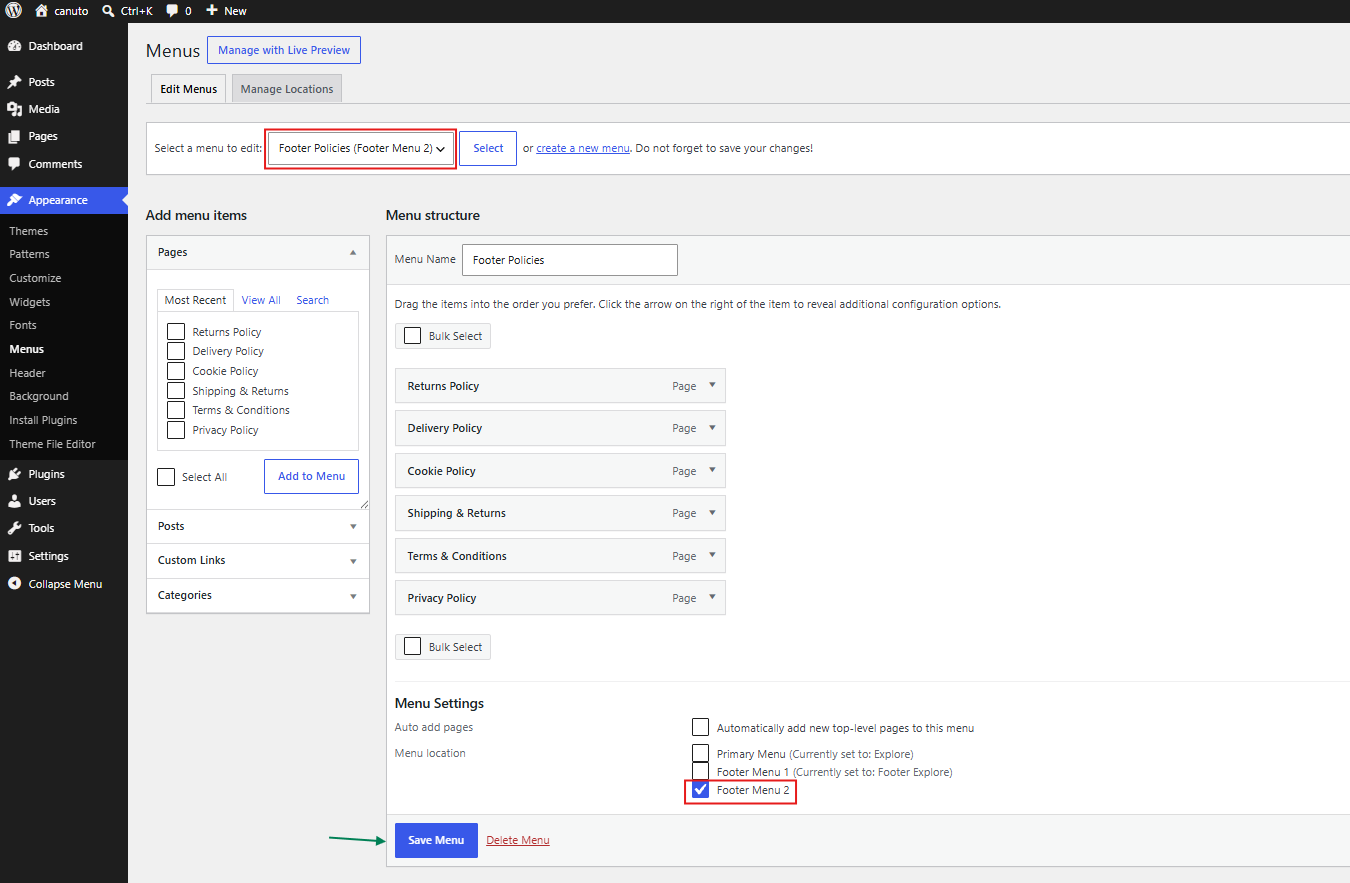Click the home icon beside canuto
The width and height of the screenshot is (1350, 883).
[x=41, y=11]
